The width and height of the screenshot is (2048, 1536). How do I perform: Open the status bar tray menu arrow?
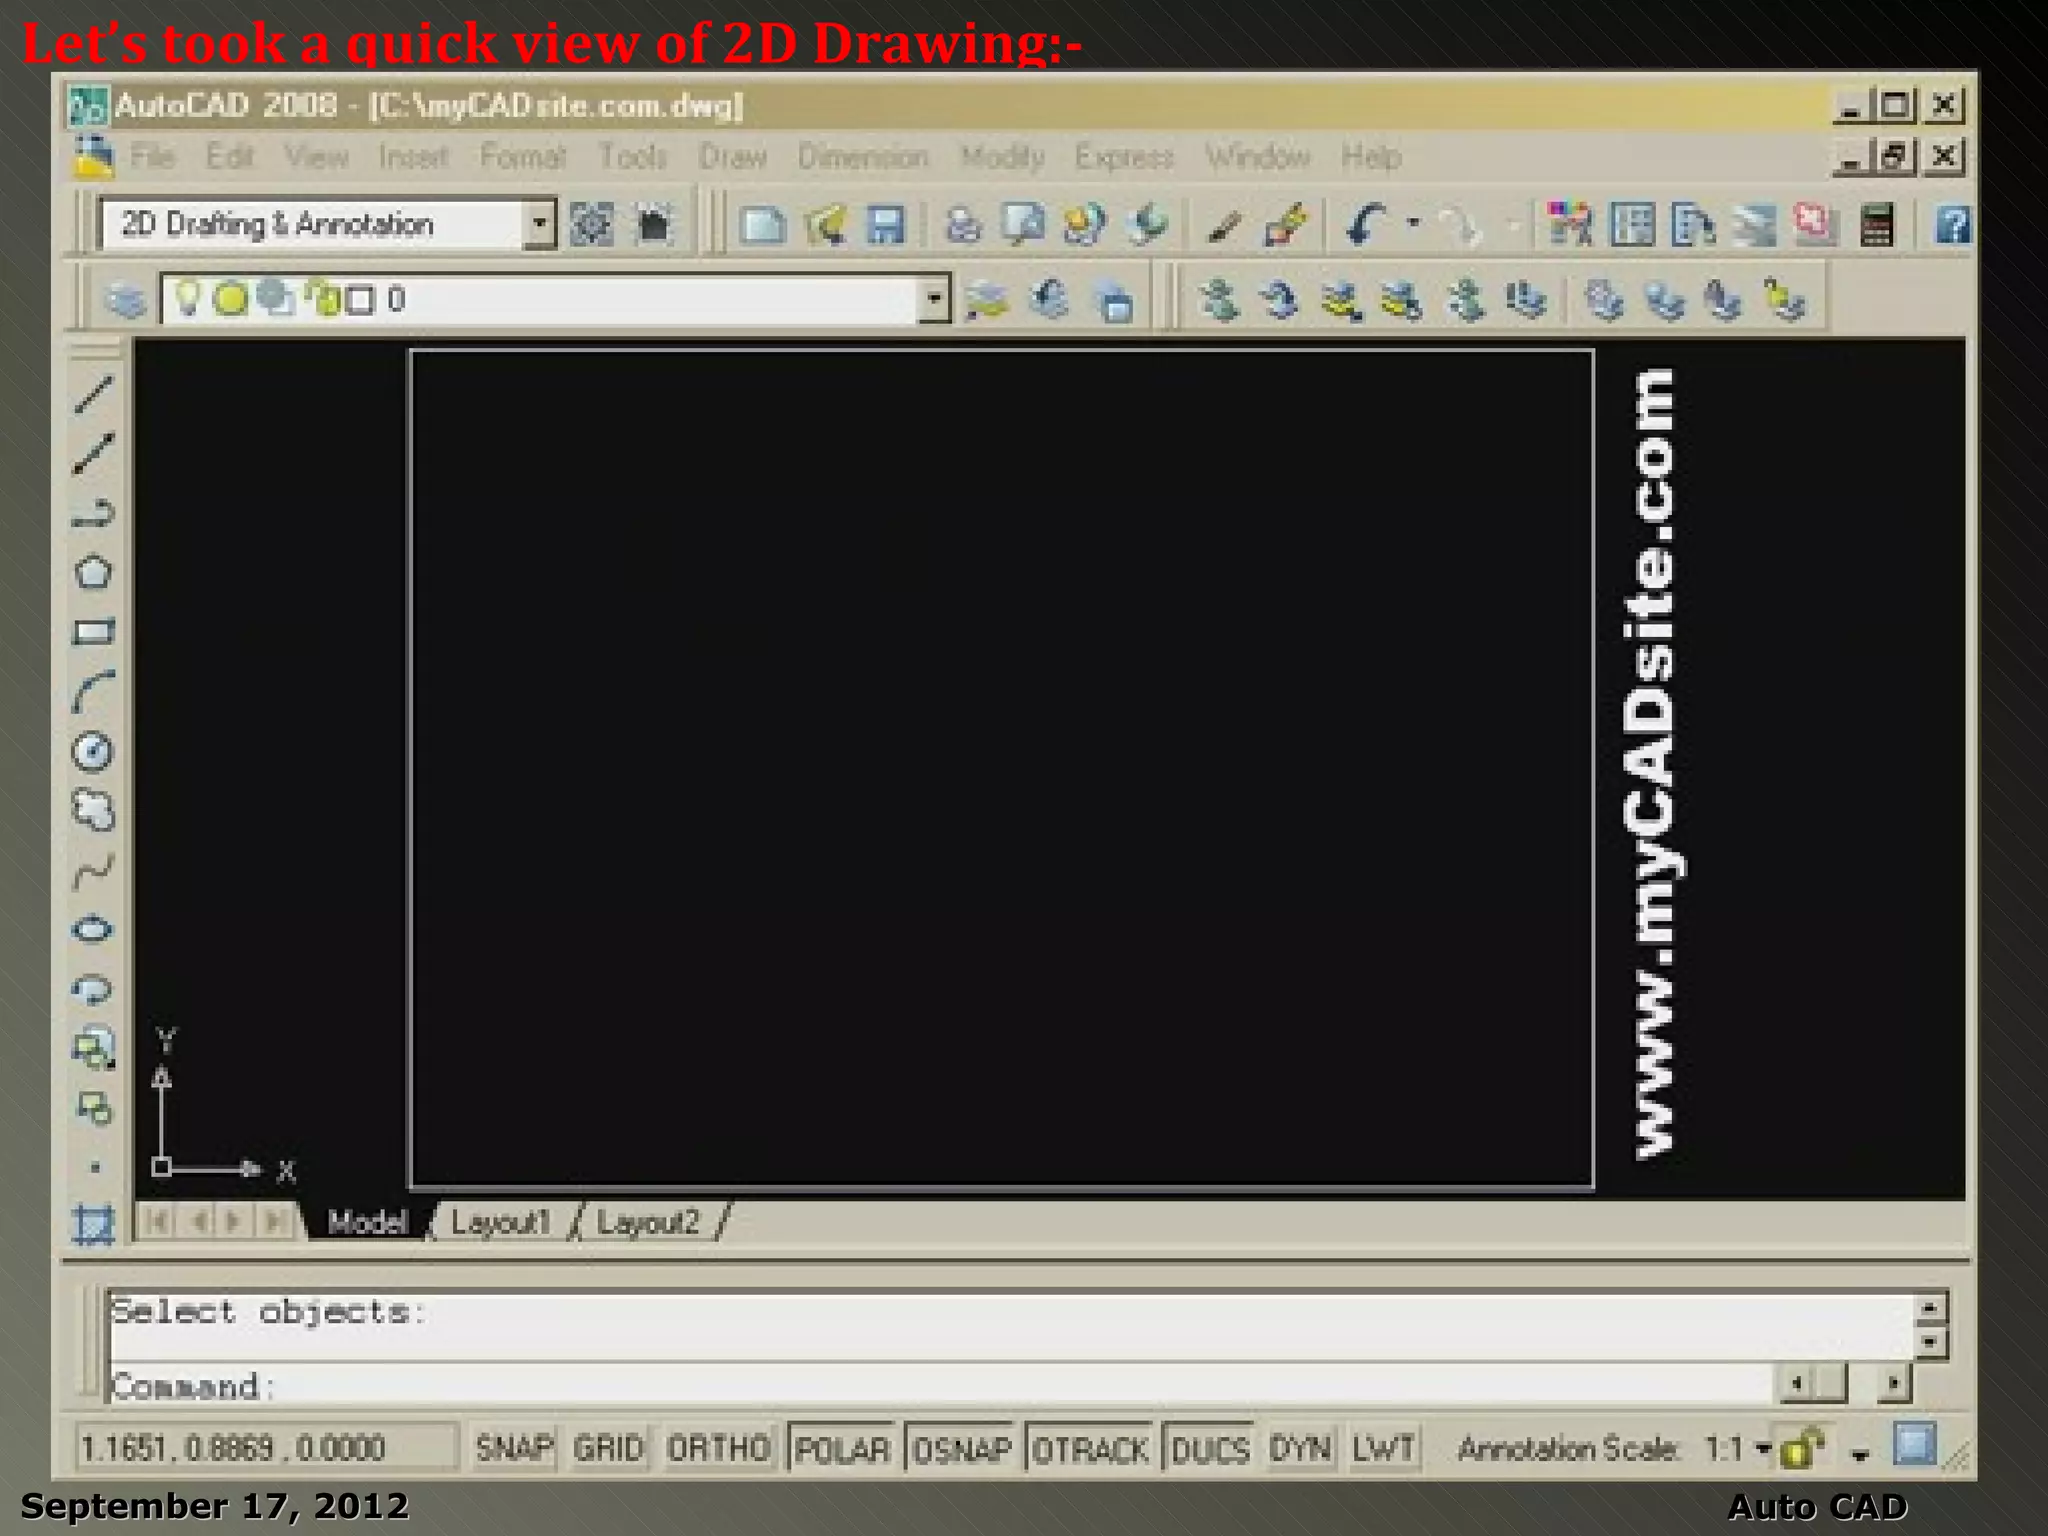tap(1859, 1454)
